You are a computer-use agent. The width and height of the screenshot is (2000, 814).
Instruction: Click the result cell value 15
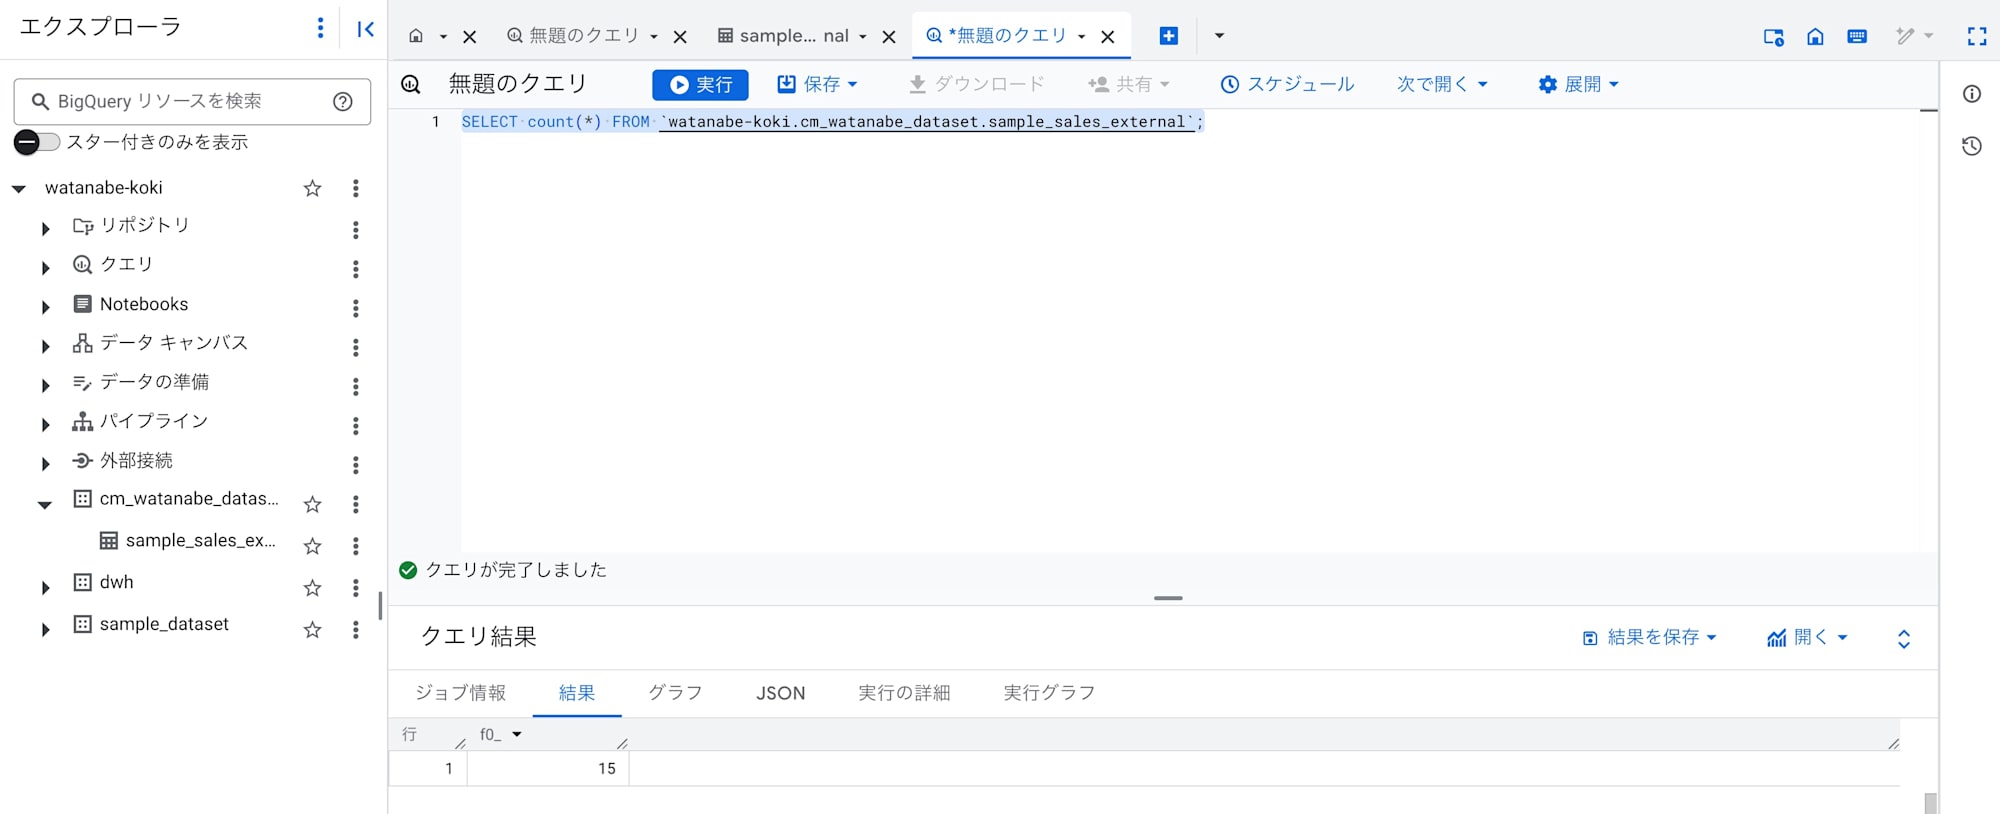[x=607, y=769]
